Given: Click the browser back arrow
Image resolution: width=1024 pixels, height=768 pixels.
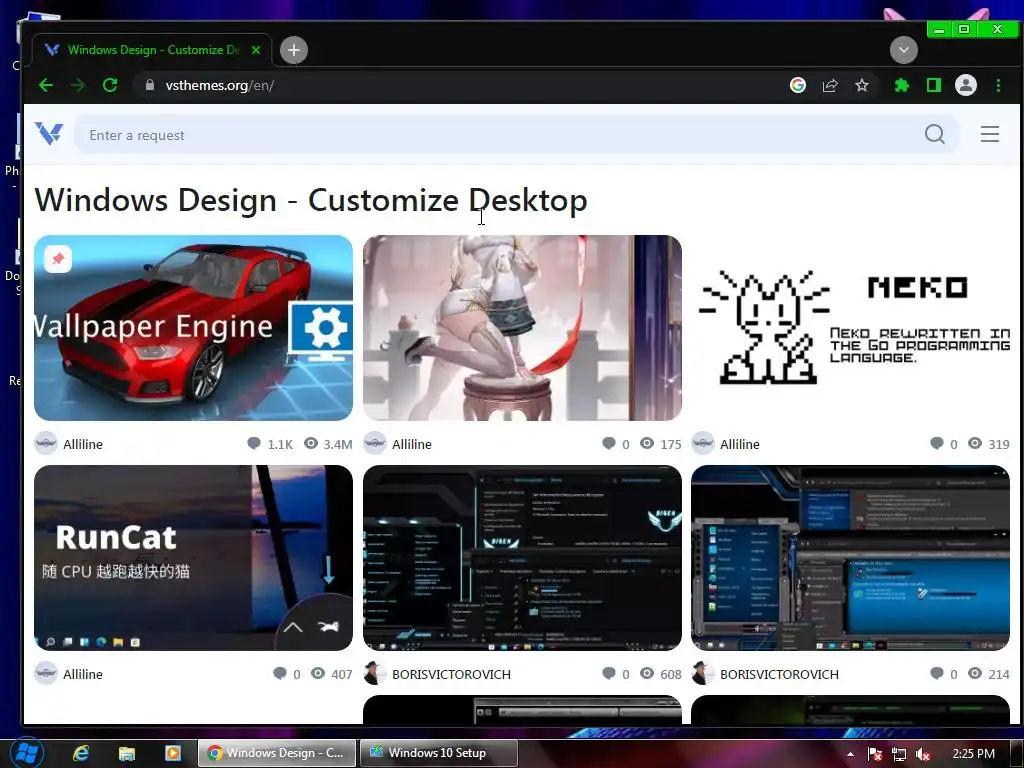Looking at the screenshot, I should 46,85.
